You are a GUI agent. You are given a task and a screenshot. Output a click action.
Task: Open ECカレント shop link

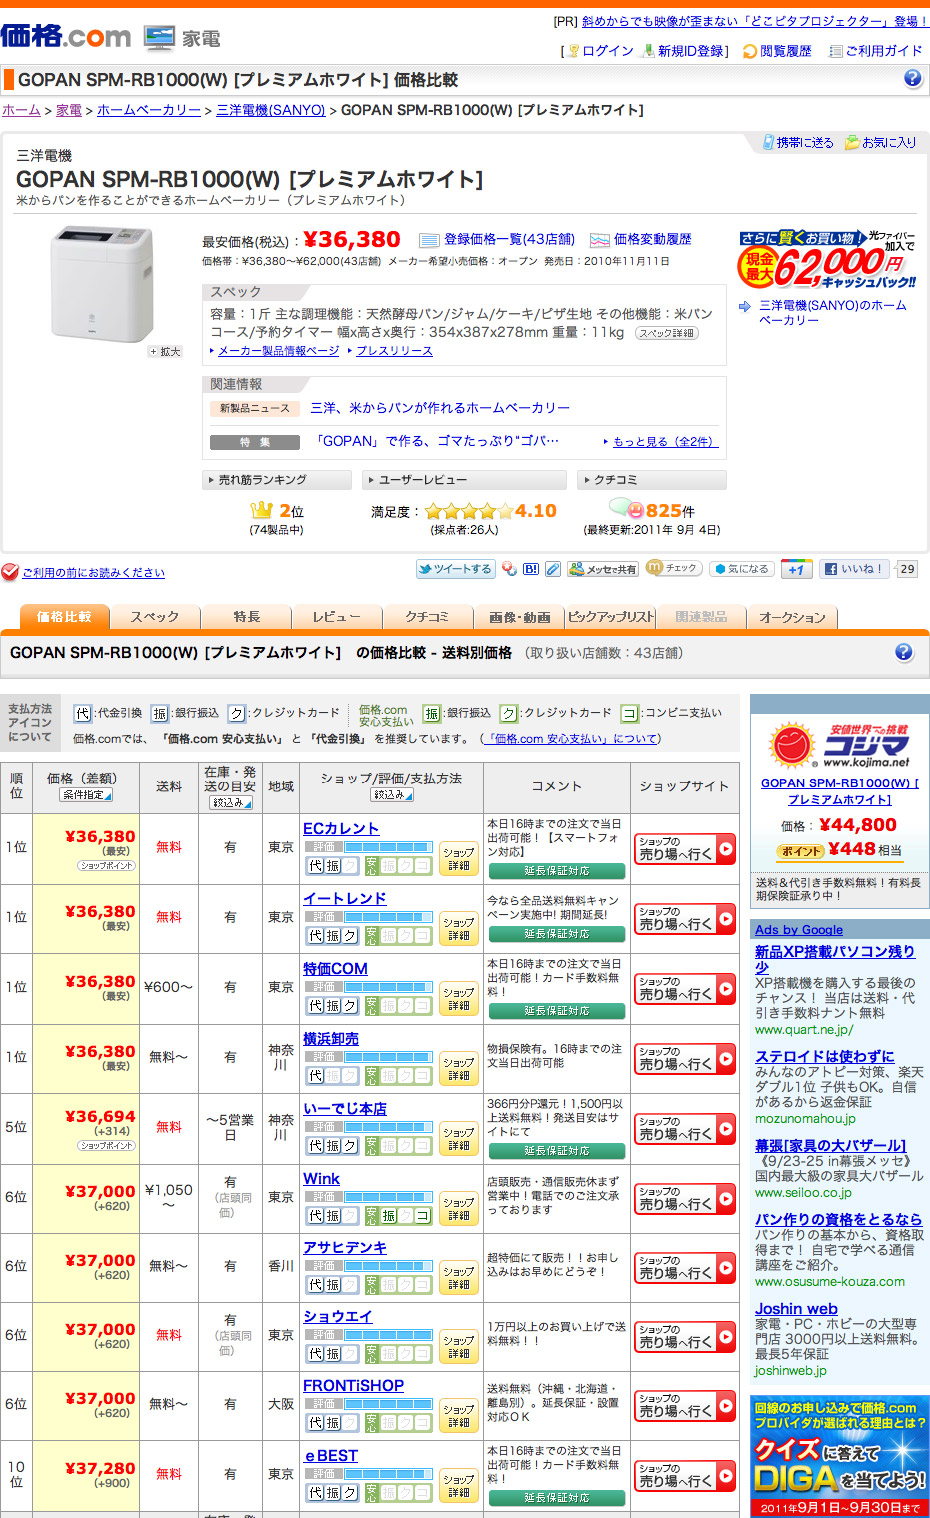pos(341,828)
